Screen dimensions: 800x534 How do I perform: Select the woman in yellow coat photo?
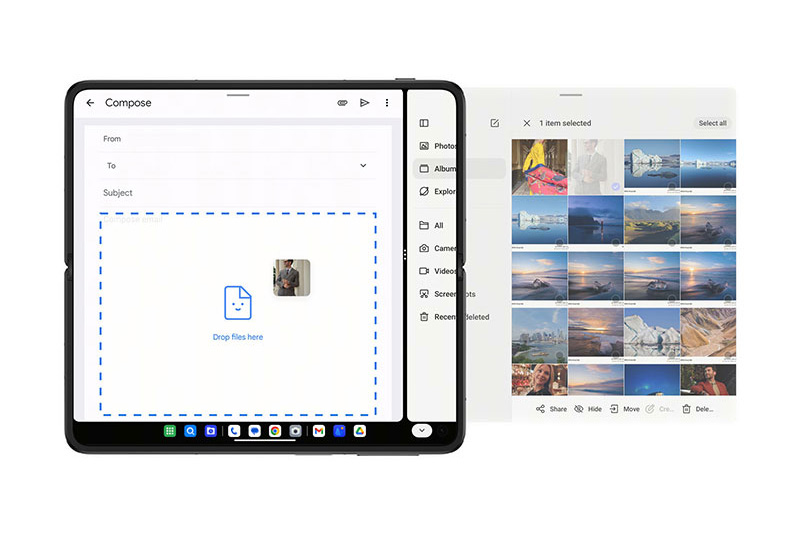(x=539, y=166)
